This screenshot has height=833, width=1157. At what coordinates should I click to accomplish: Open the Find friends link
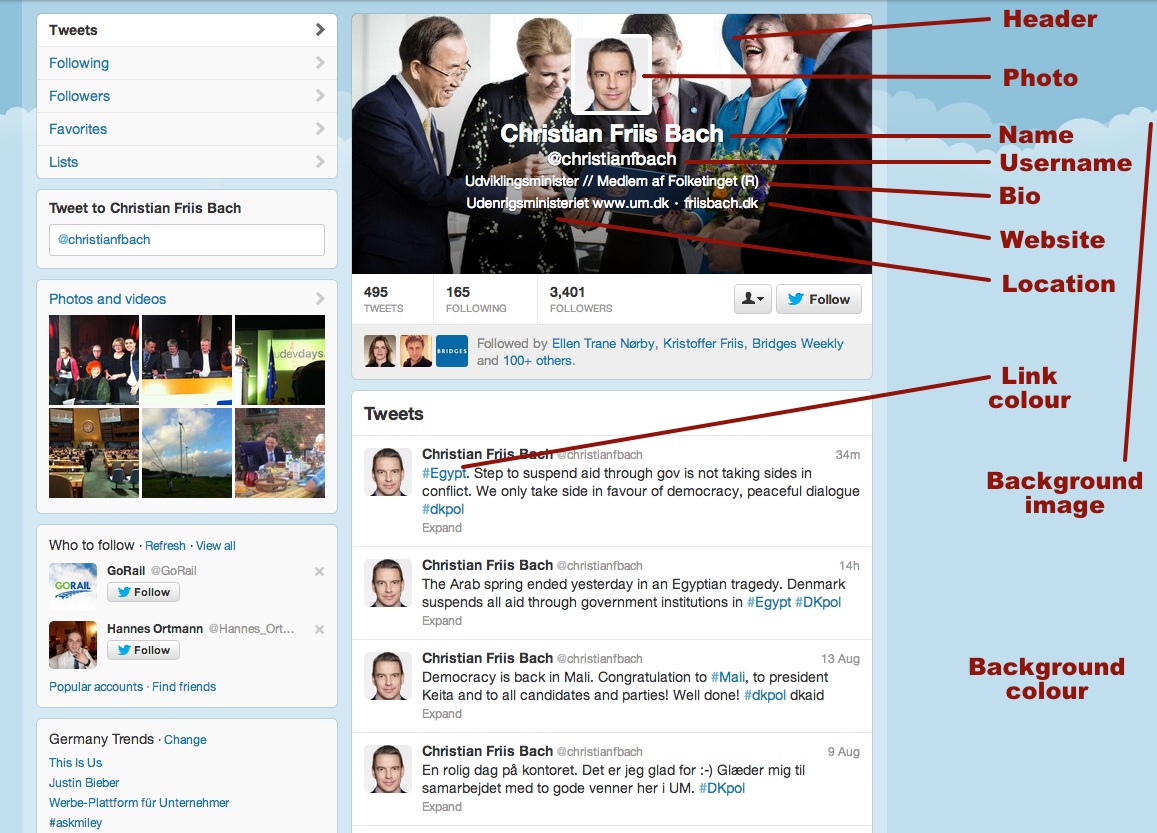pyautogui.click(x=184, y=687)
